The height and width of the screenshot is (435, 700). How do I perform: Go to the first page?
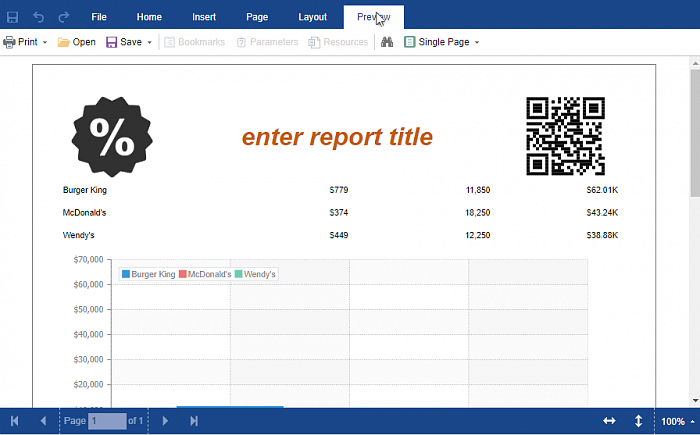15,421
